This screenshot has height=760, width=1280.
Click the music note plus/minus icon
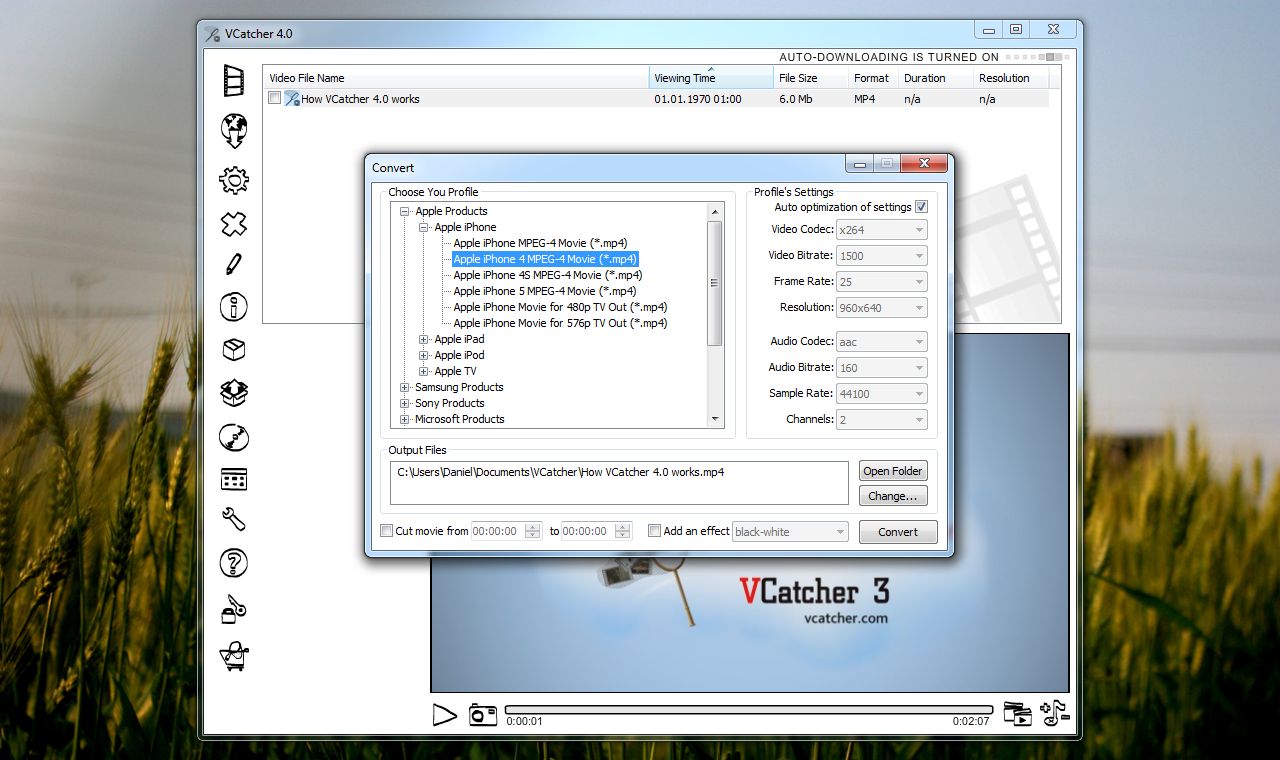coord(1055,713)
